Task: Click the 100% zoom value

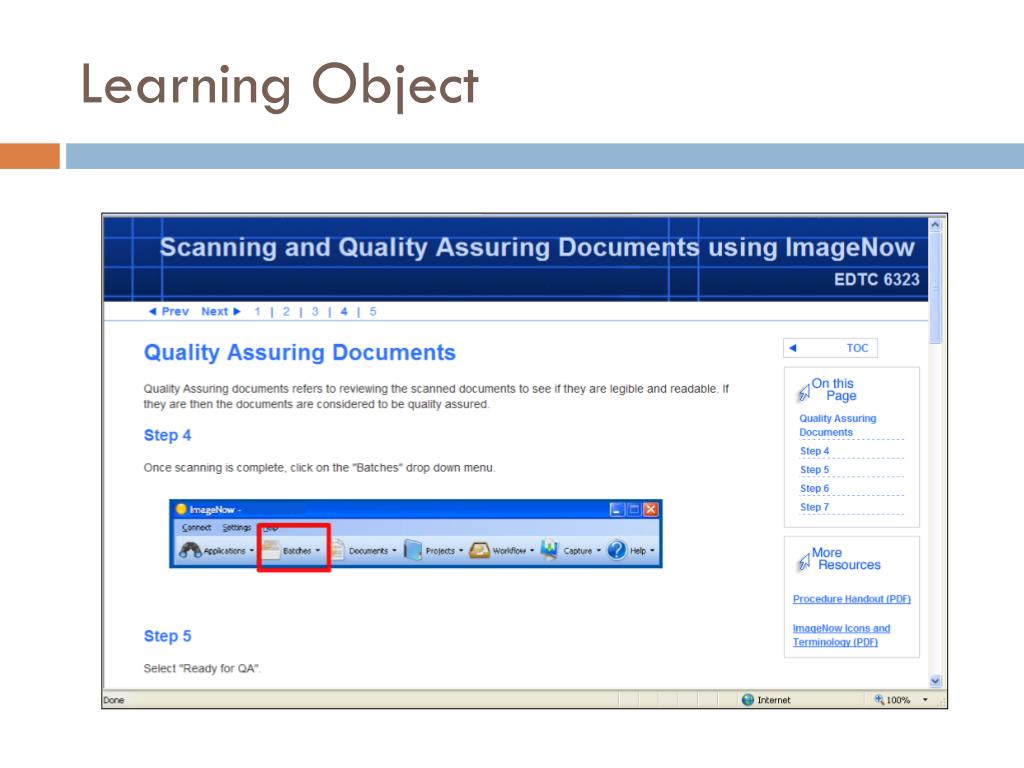Action: coord(899,700)
